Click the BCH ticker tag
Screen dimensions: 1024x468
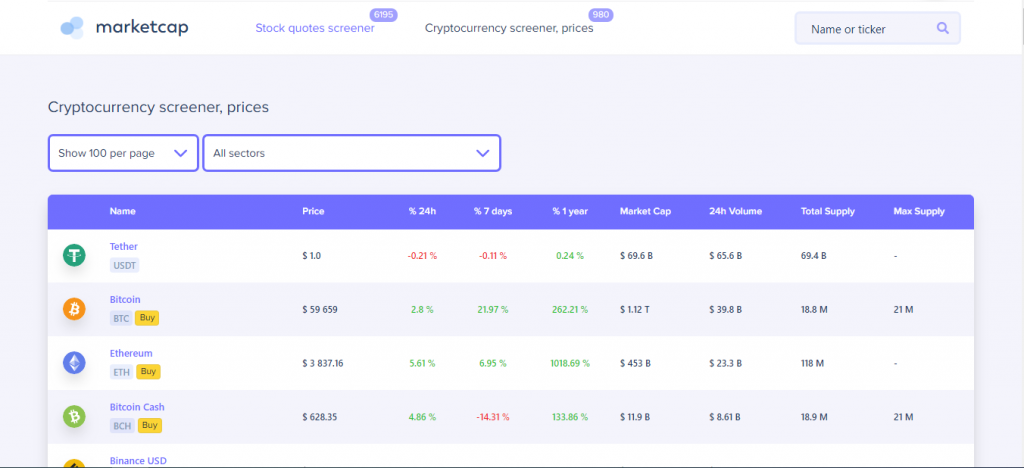click(122, 426)
